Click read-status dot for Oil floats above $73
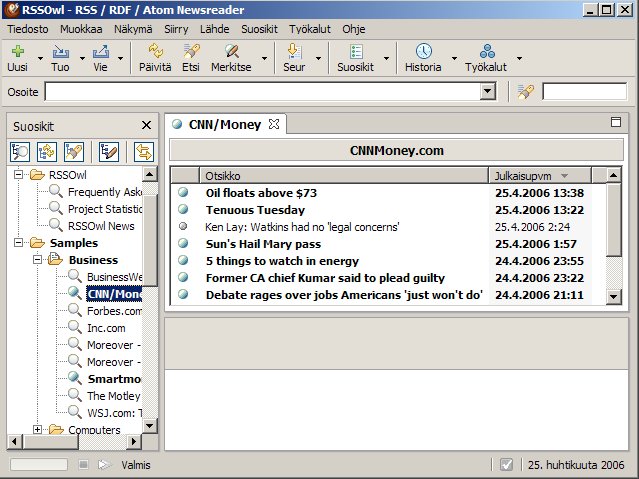This screenshot has width=639, height=479. 183,192
